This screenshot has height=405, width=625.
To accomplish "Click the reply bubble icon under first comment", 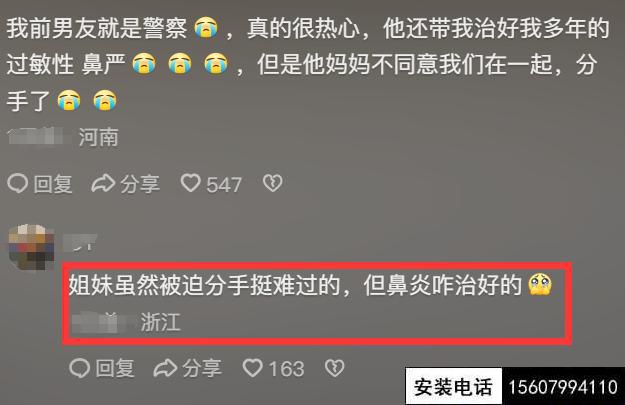I will tap(18, 183).
